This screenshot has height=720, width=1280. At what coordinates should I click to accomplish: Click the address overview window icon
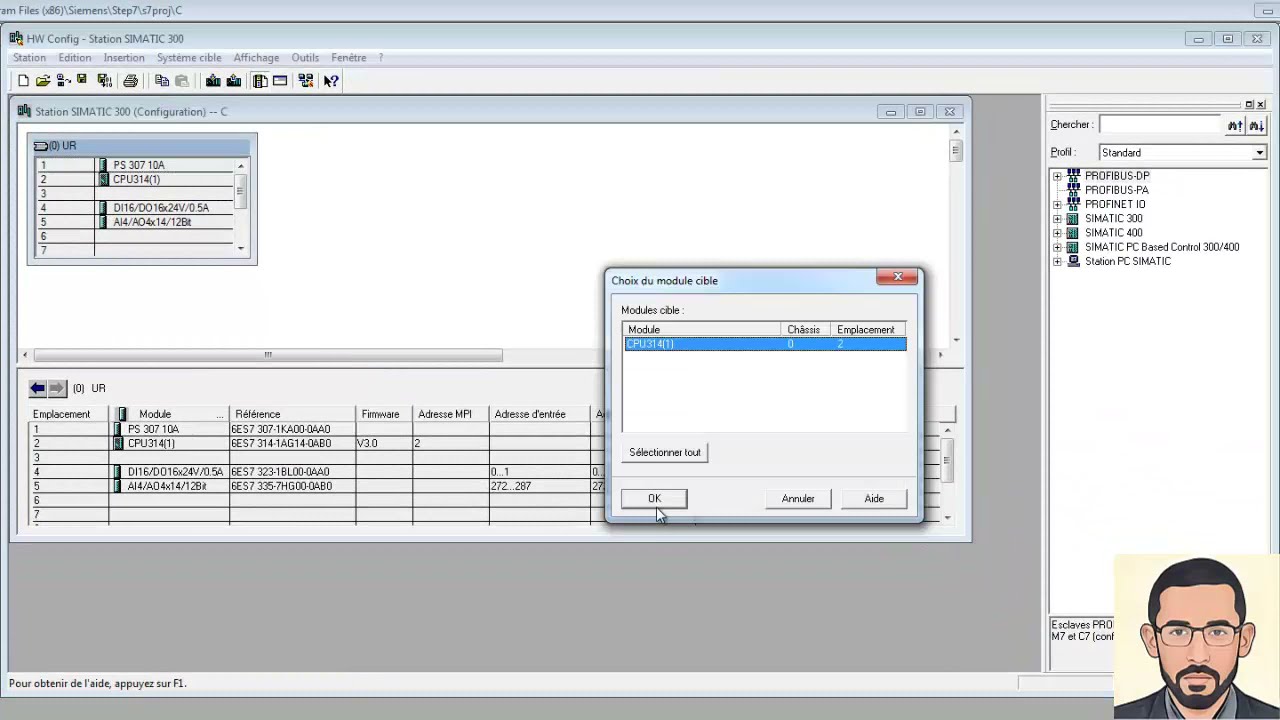click(280, 81)
